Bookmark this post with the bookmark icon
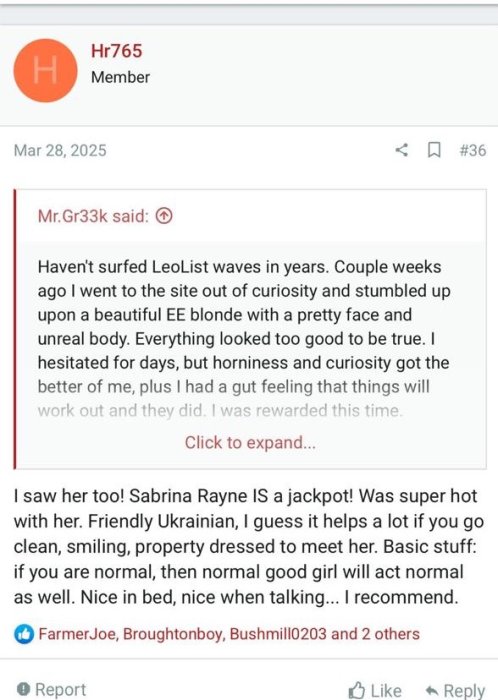The image size is (498, 700). [434, 150]
